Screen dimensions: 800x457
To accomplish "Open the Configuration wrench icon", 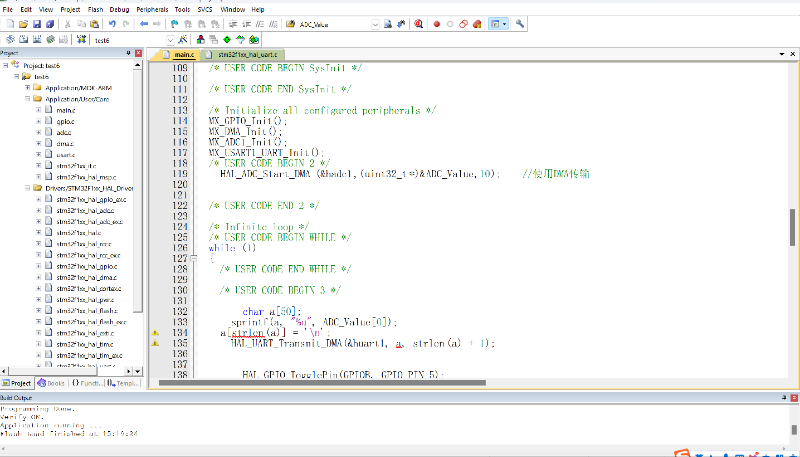I will coord(520,23).
